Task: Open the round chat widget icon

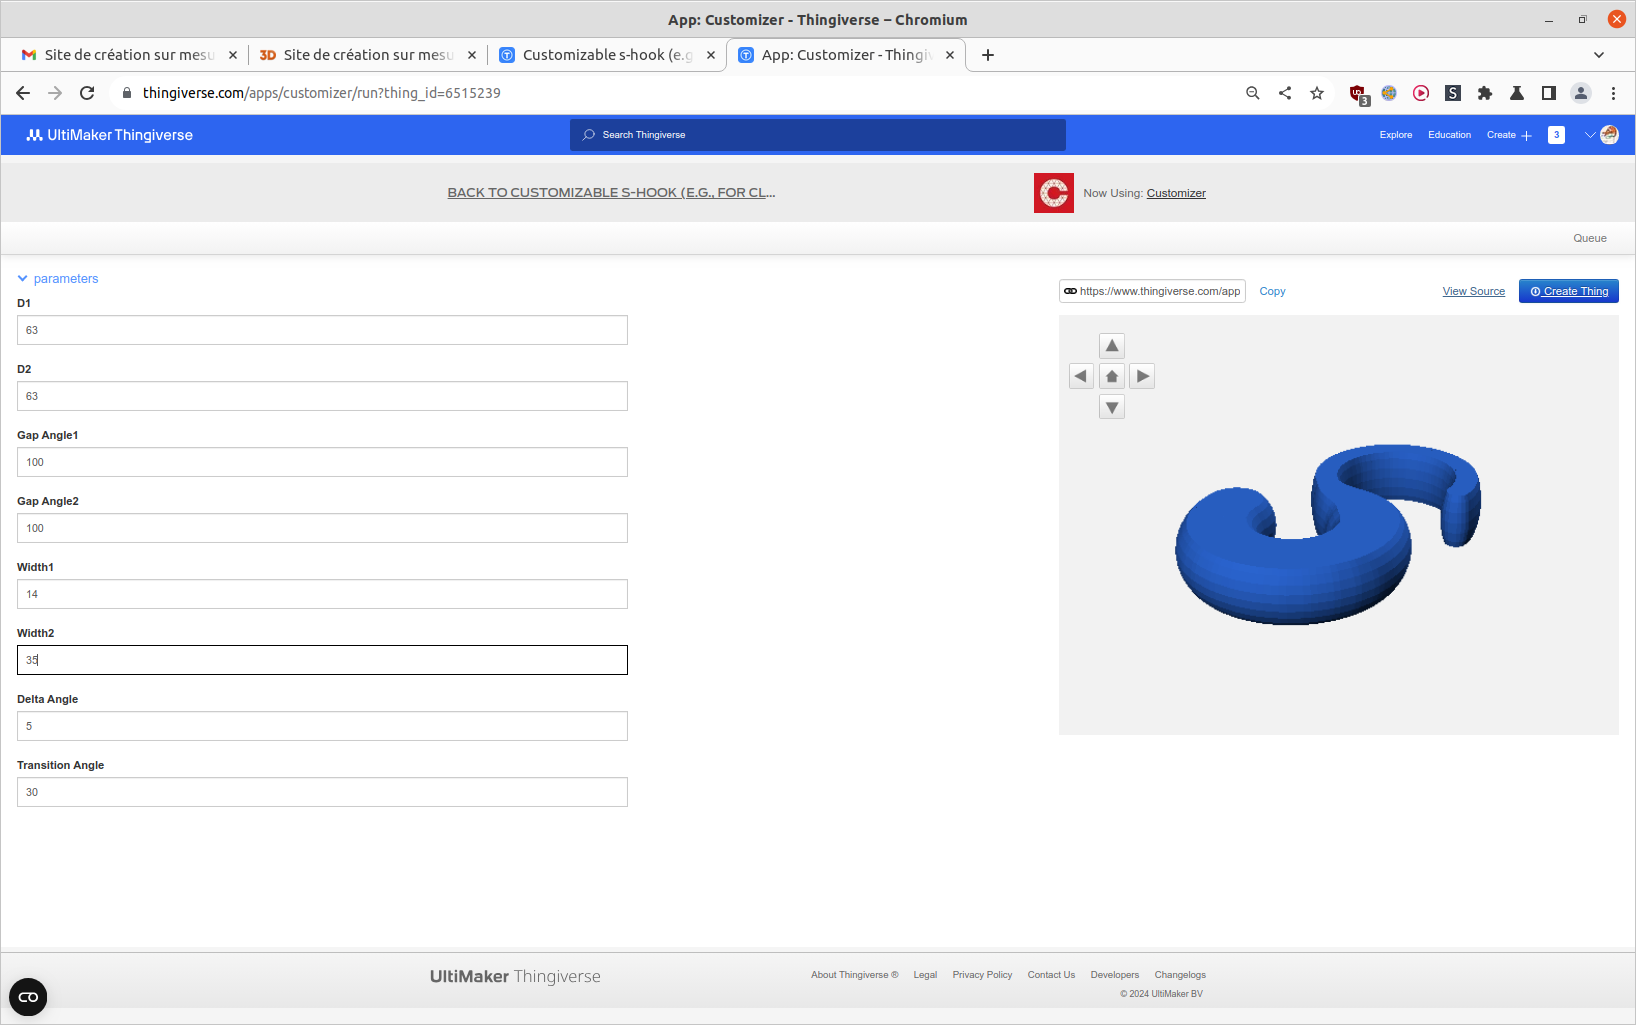Action: click(x=28, y=997)
